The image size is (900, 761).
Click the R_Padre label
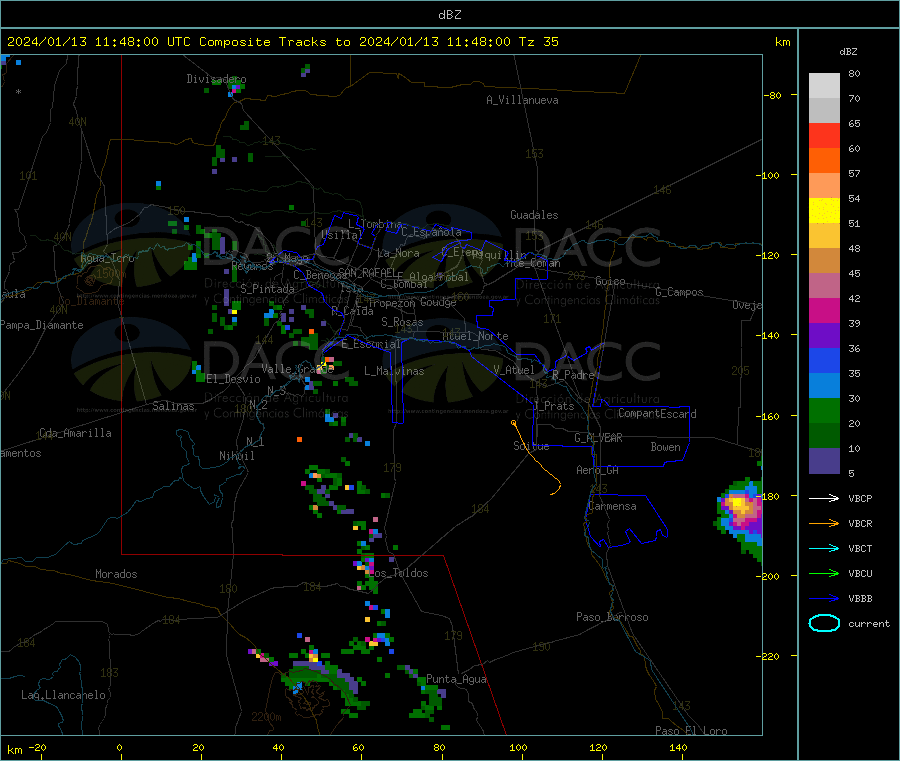click(x=573, y=375)
